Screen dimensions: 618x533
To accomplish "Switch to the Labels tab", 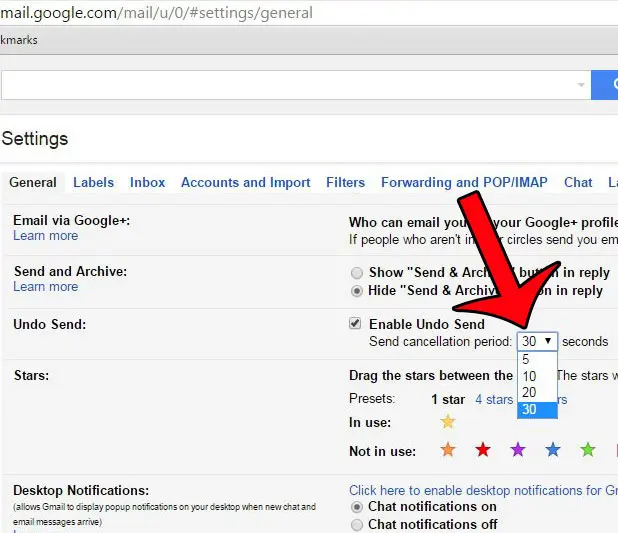I will click(93, 183).
